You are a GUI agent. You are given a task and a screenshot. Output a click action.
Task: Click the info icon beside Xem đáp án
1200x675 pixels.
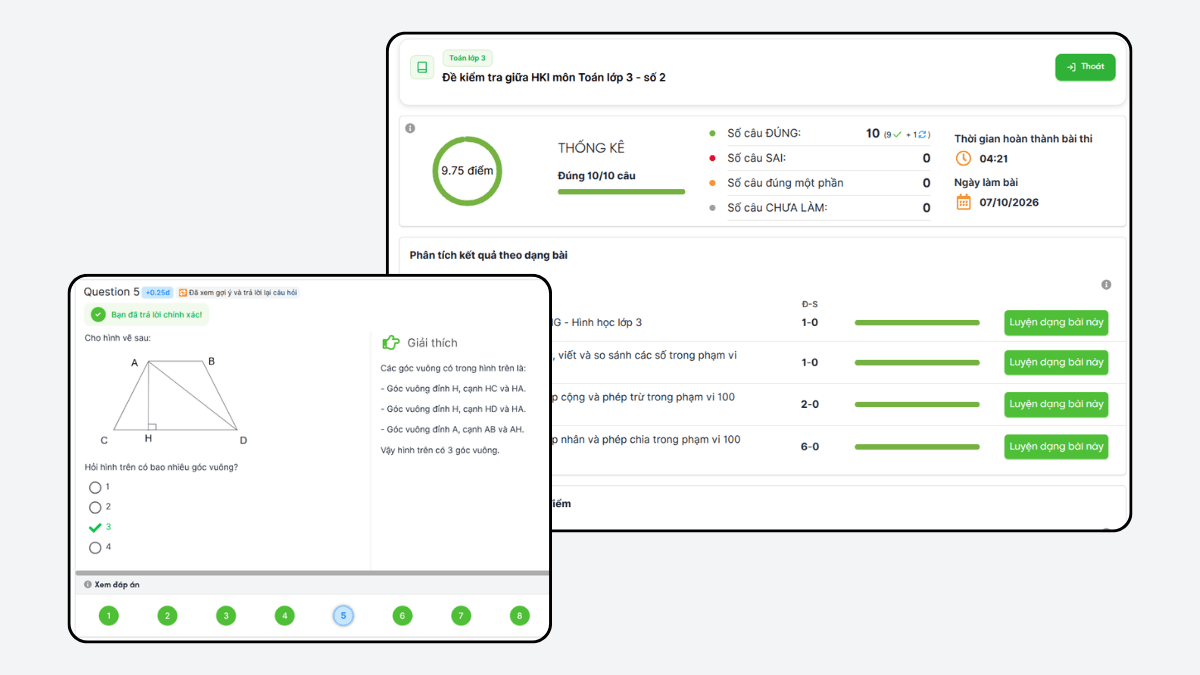click(88, 584)
